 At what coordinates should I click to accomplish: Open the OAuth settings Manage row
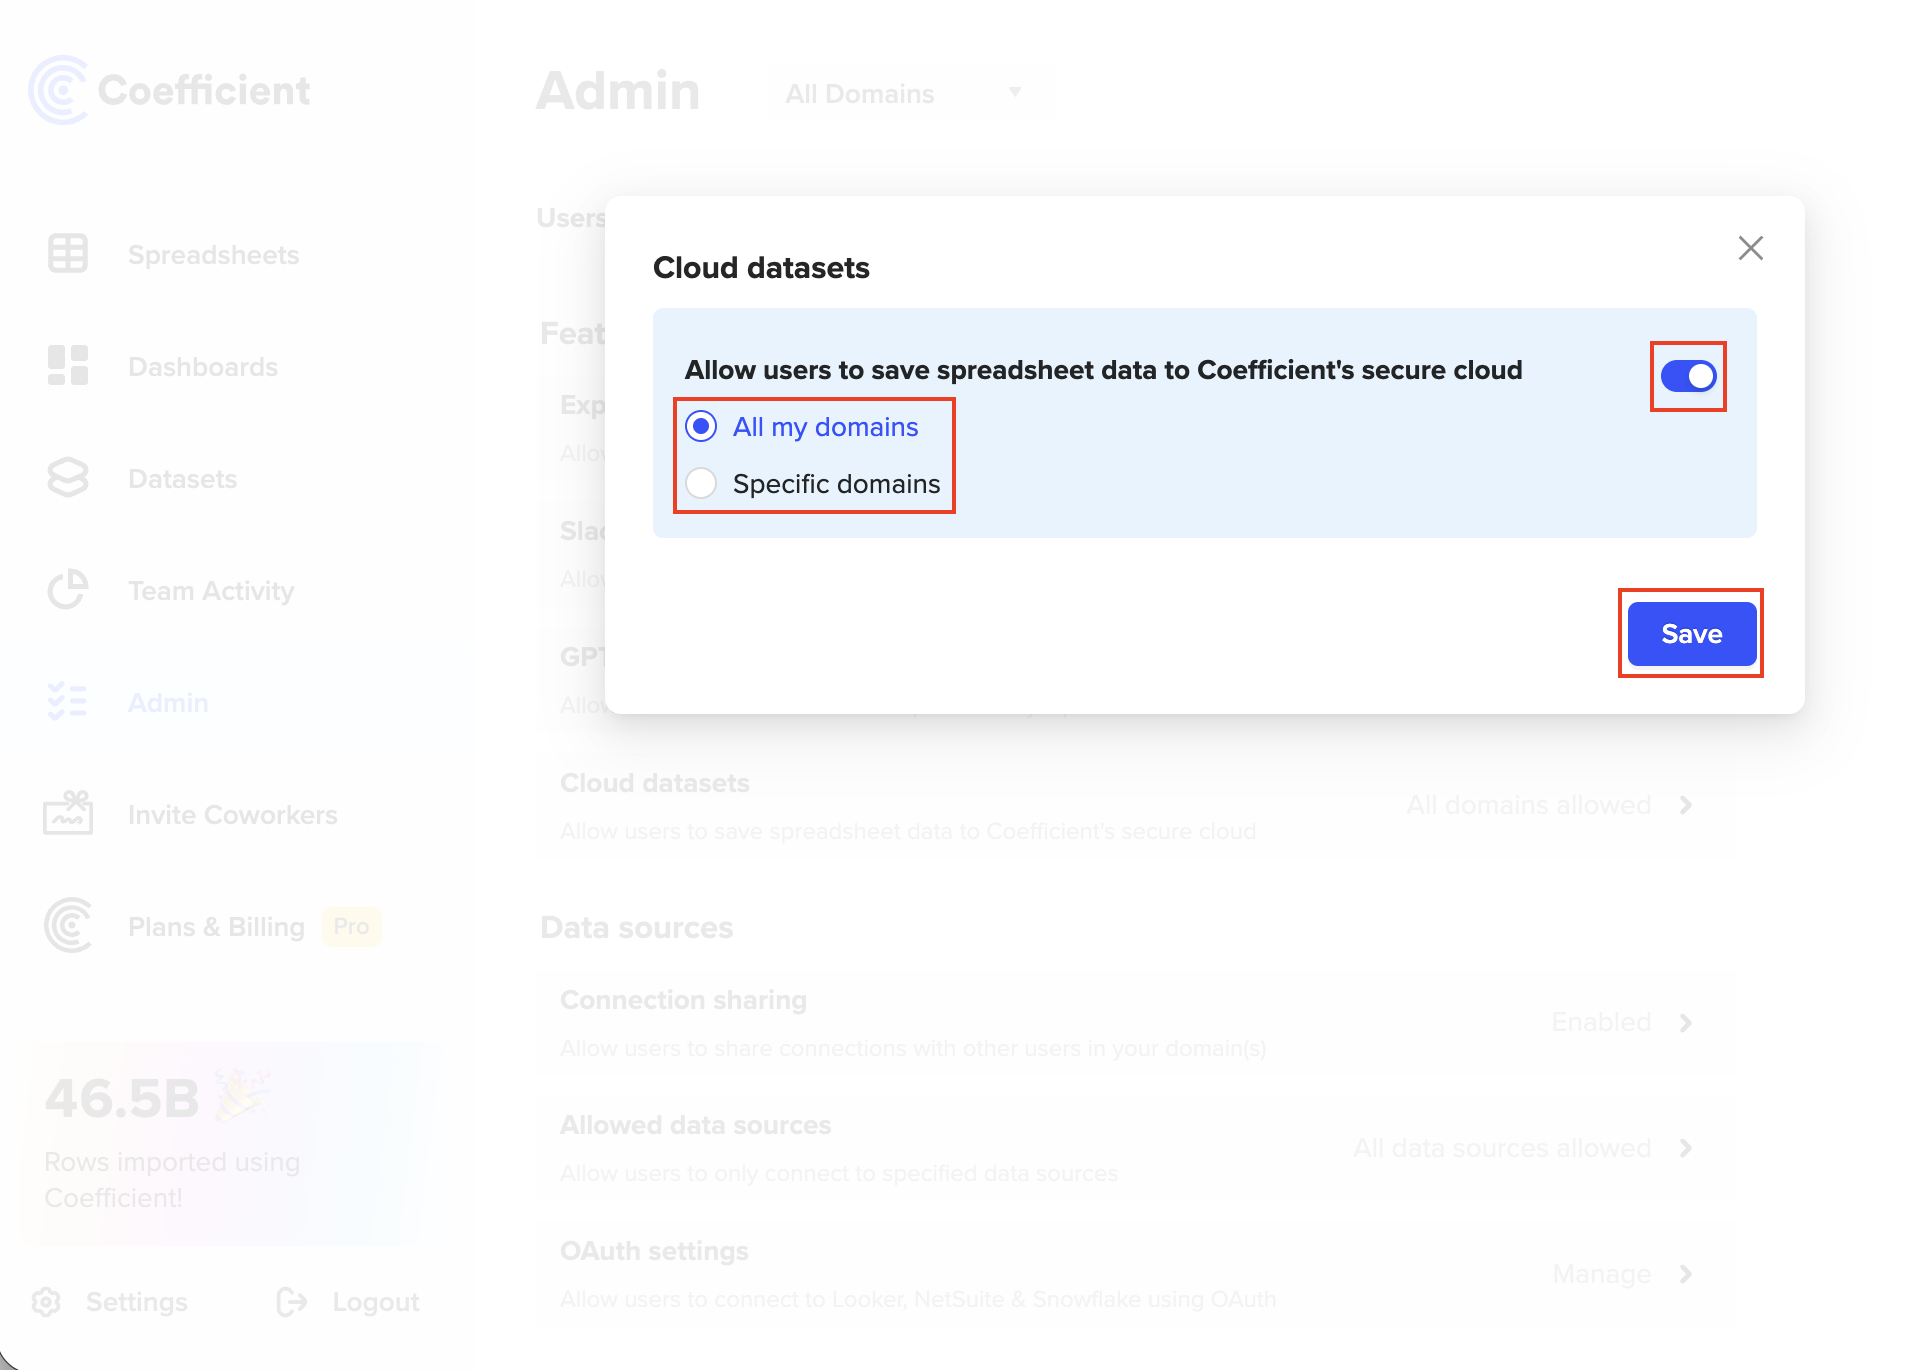1620,1274
